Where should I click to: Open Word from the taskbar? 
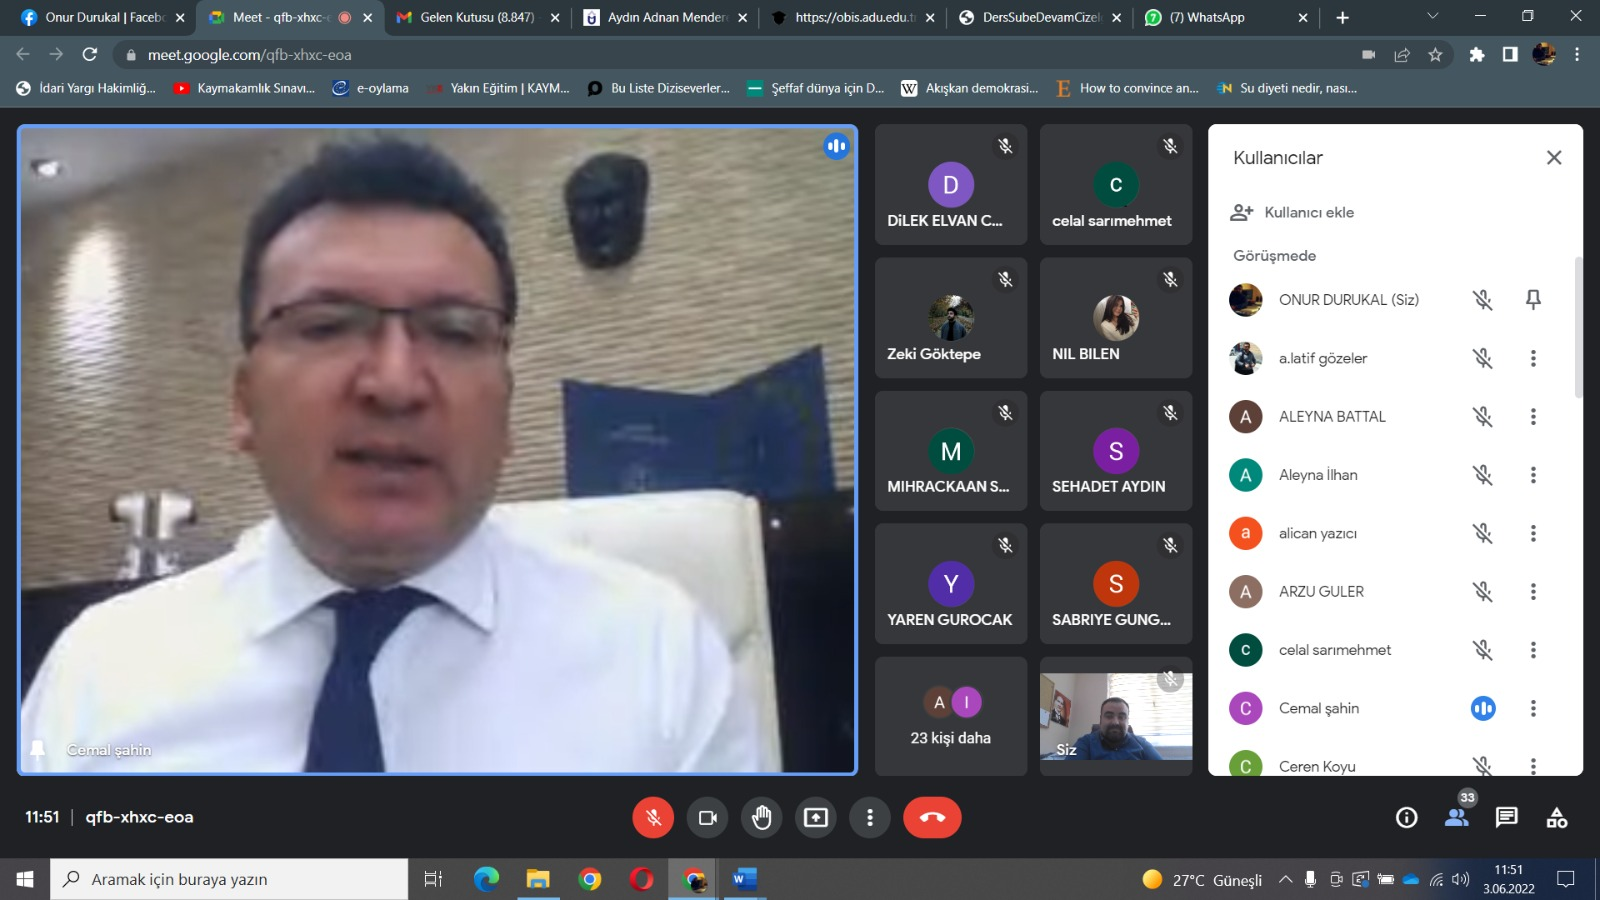click(x=744, y=879)
